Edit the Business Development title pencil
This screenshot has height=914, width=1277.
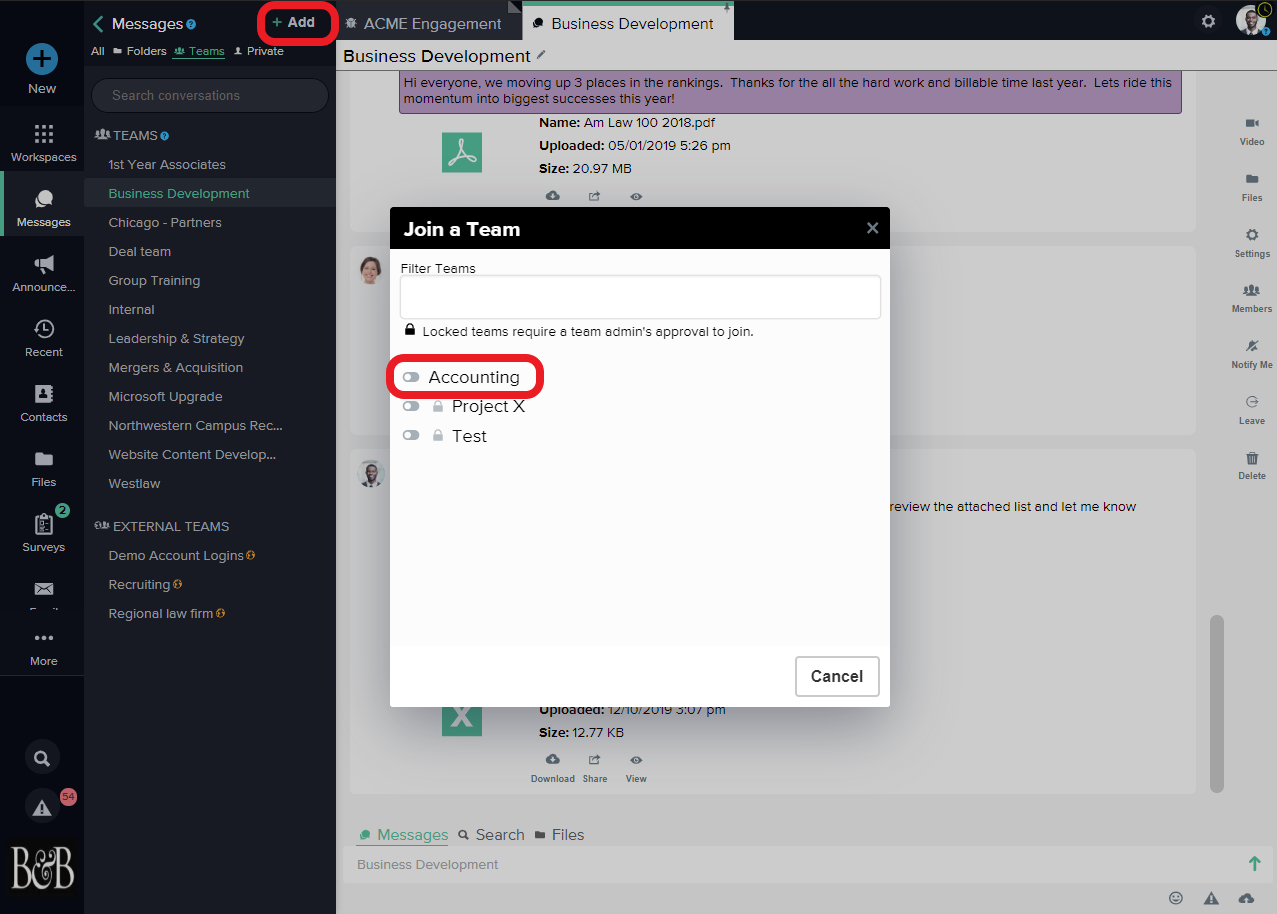(x=542, y=55)
